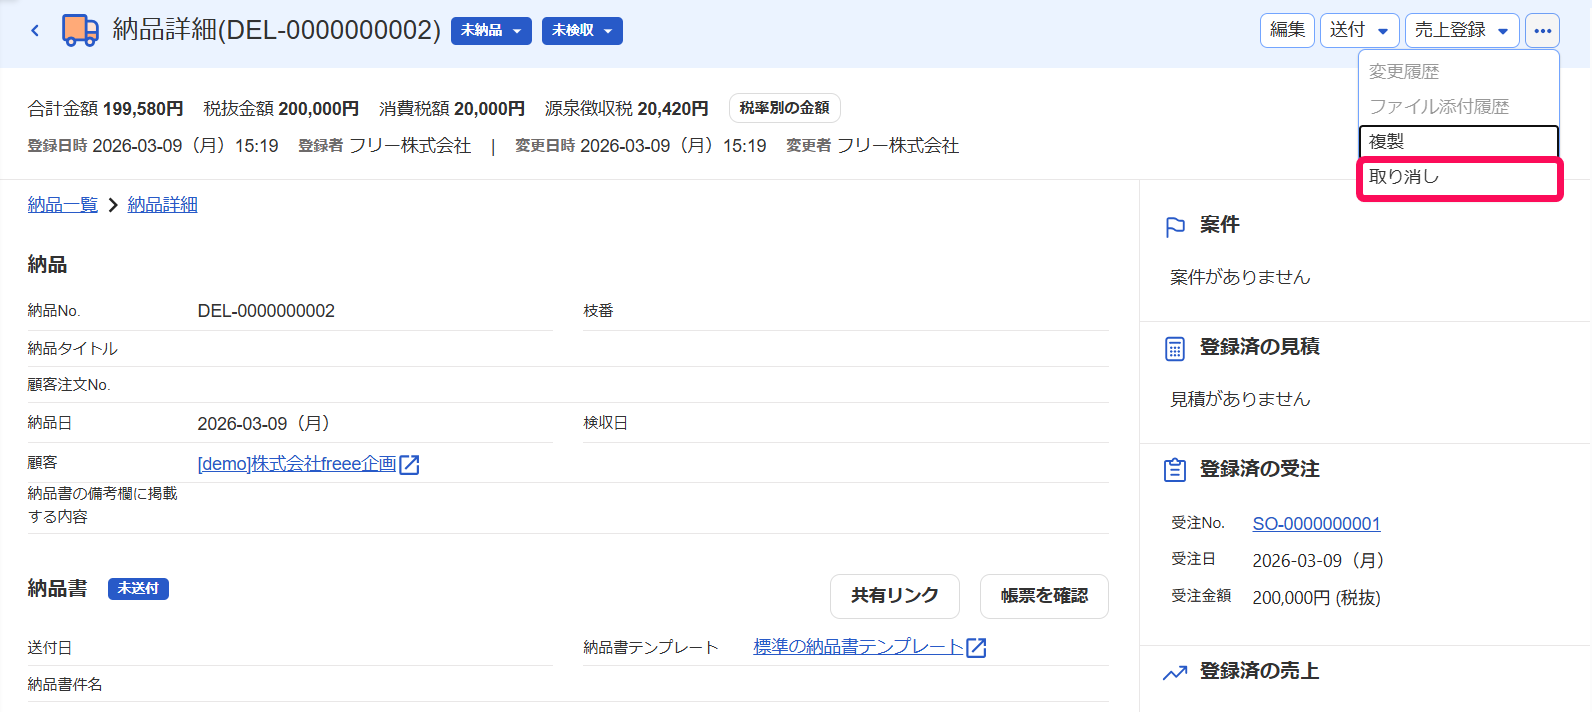Screen dimensions: 1592x712
Task: Click the 納品No. value DEL-0000000002
Action: (x=266, y=311)
